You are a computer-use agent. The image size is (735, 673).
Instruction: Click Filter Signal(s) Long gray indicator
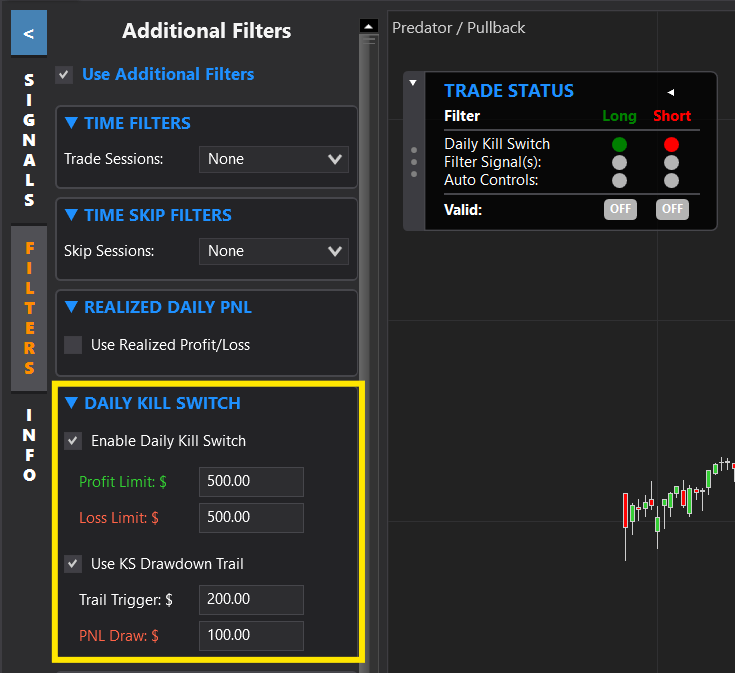coord(619,163)
